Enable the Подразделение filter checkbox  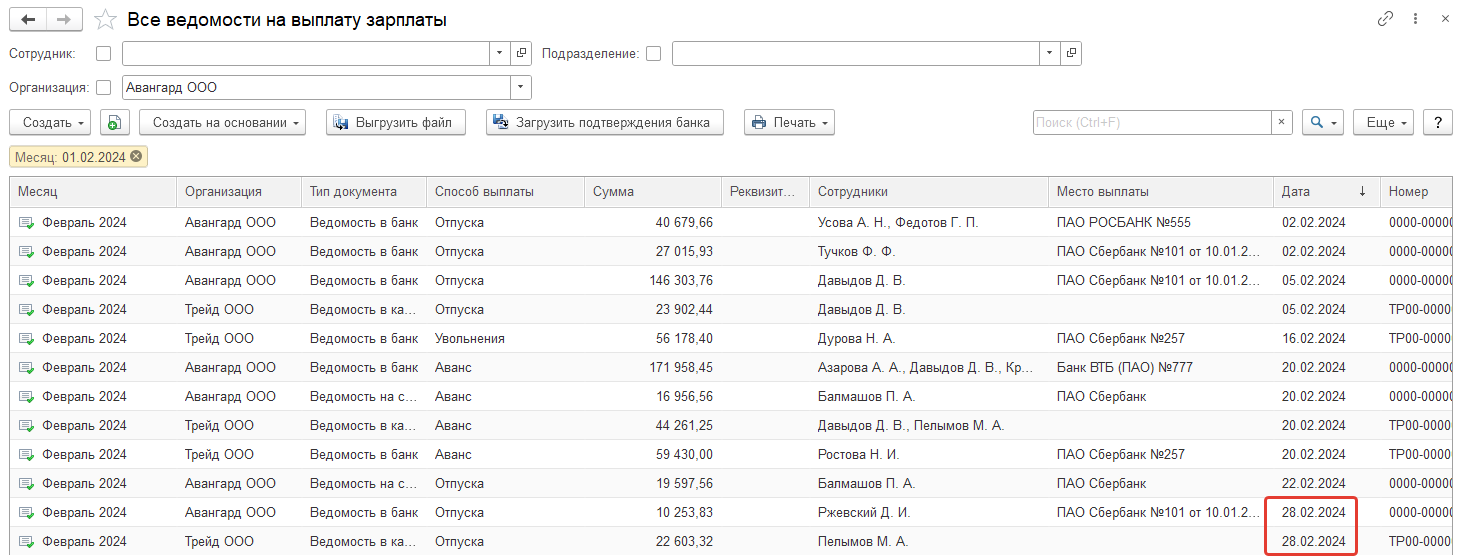click(653, 54)
